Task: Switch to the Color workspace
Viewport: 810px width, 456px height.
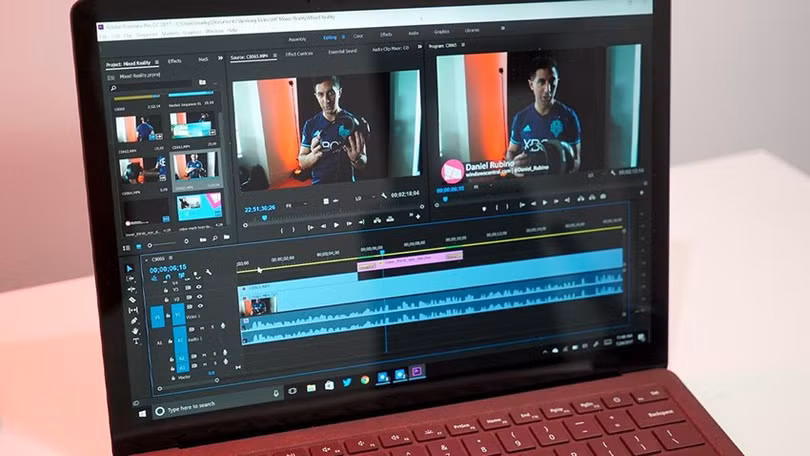Action: pyautogui.click(x=358, y=36)
